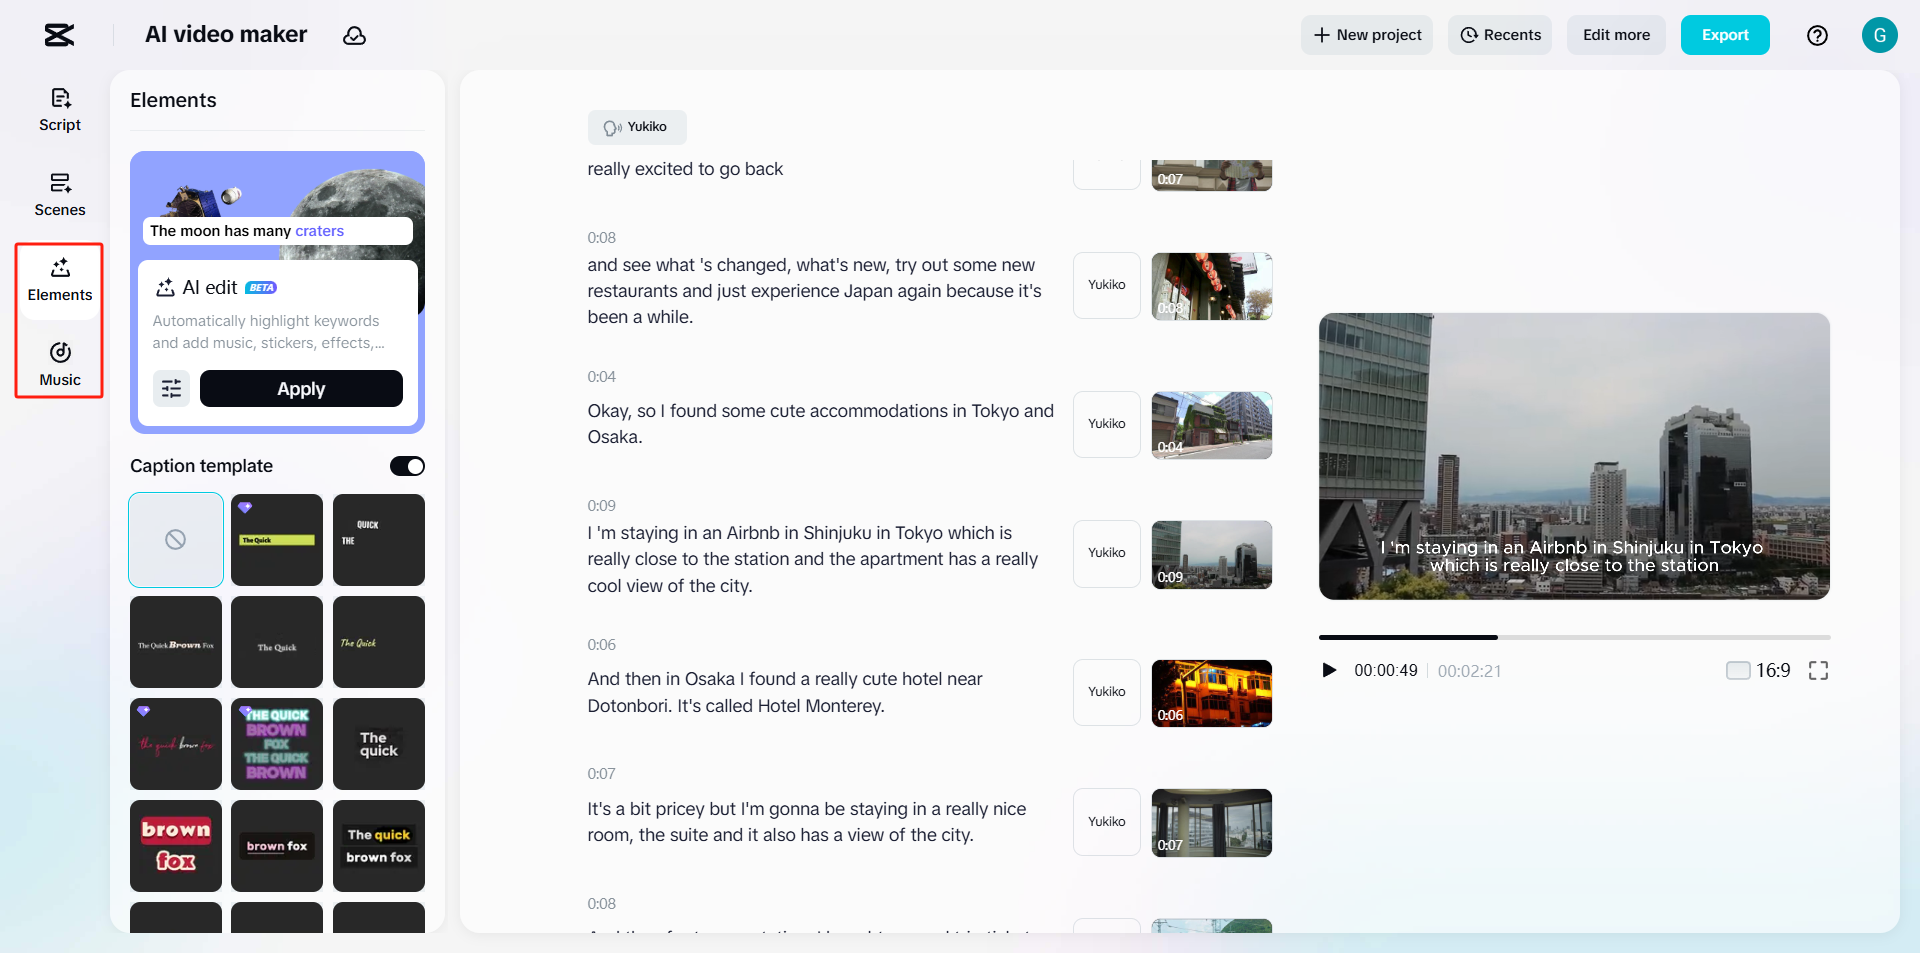Click the CapCut logo icon
1920x953 pixels.
(x=59, y=35)
